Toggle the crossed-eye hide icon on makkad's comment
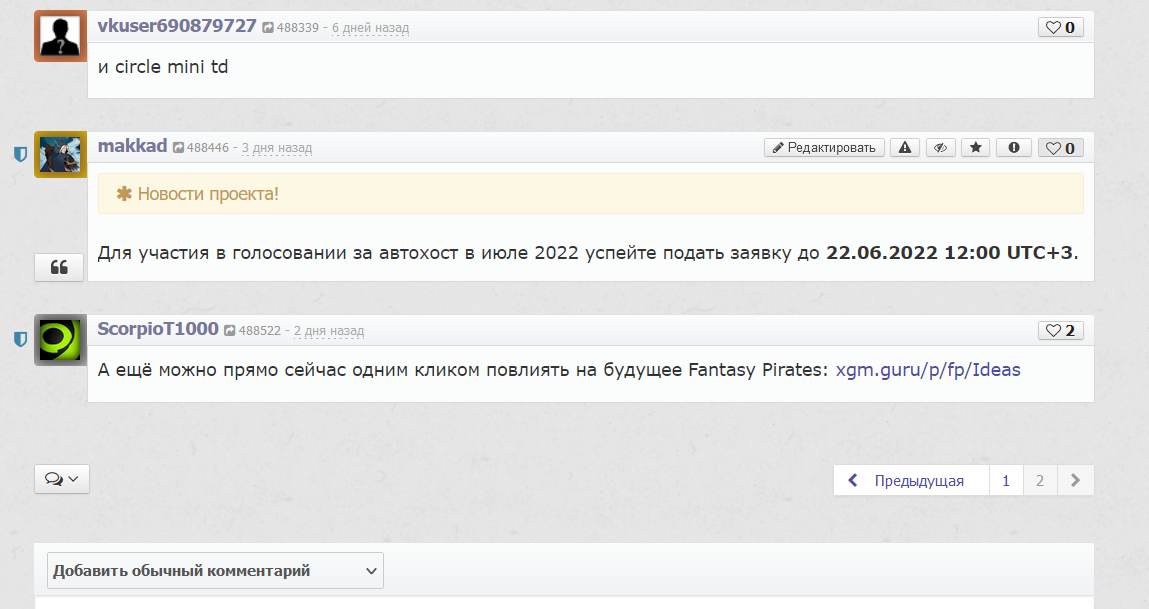Screen dimensions: 1149x609 pyautogui.click(x=940, y=147)
